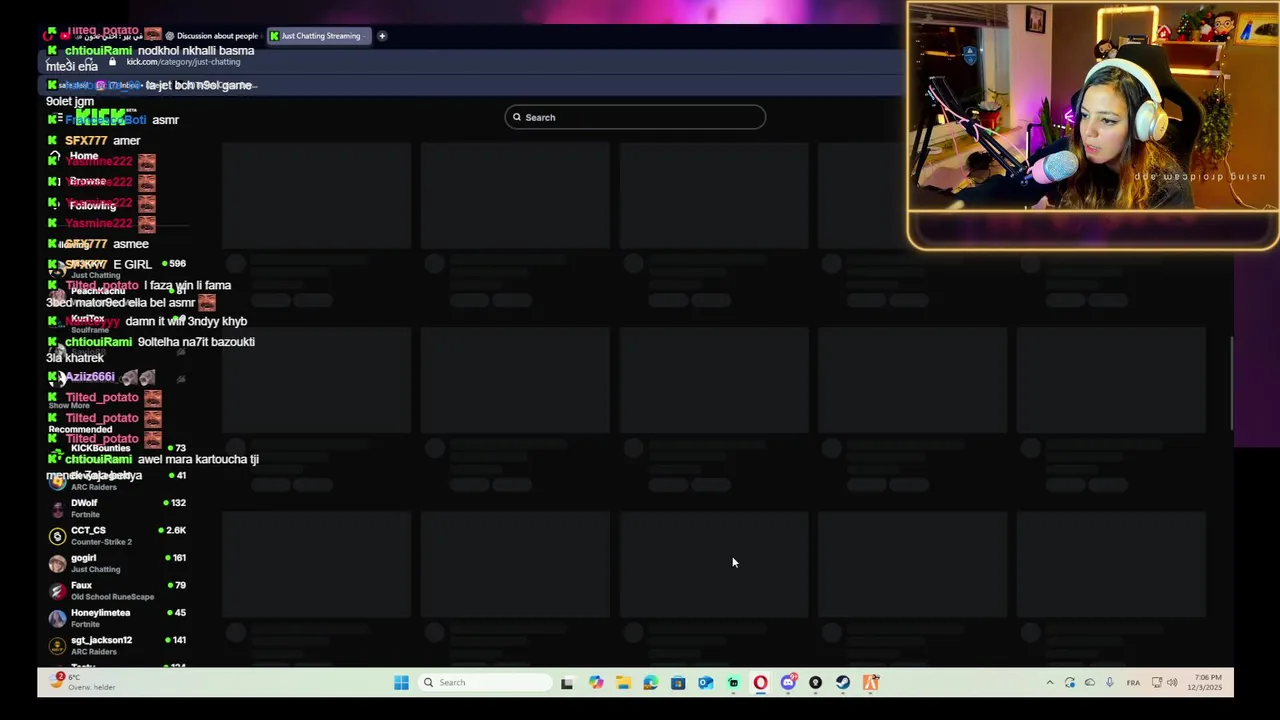Click sgt_jackson12 channel avatar
The image size is (1280, 720).
(x=57, y=646)
